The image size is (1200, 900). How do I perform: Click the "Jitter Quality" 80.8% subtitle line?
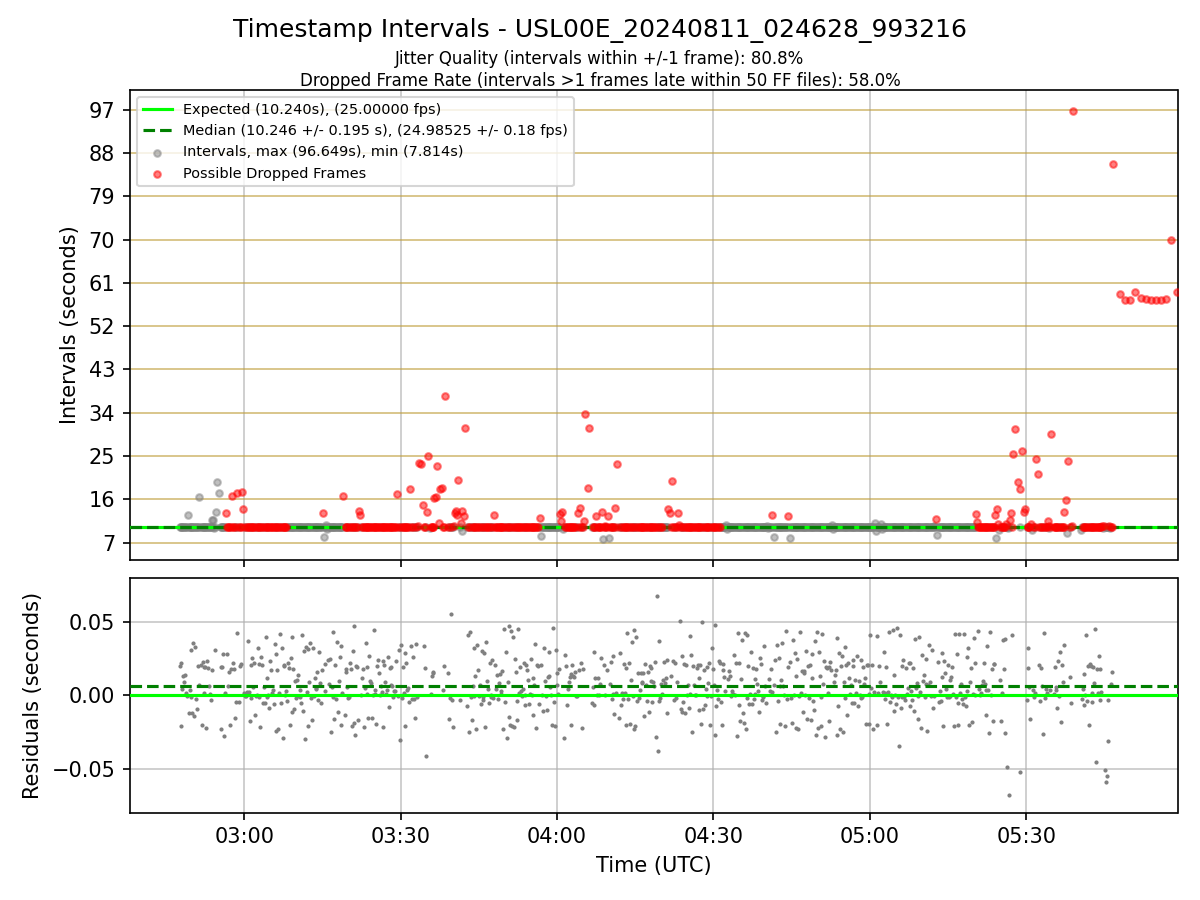coord(599,58)
